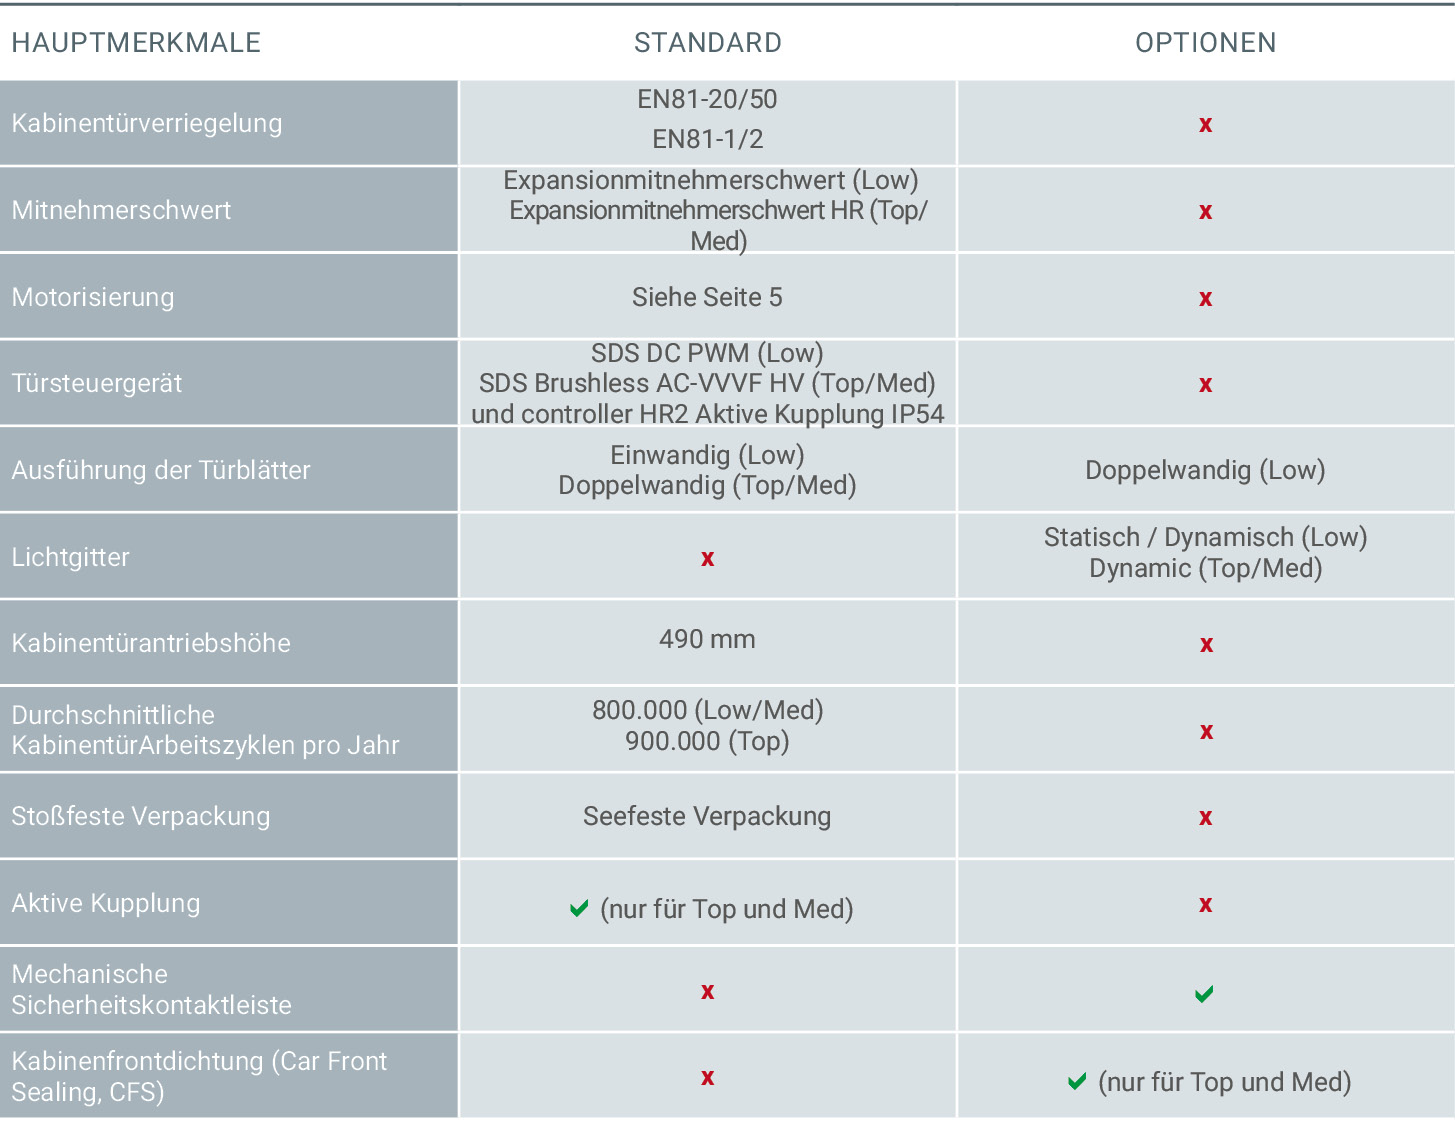Click the red x in the Motorisierung options cell
This screenshot has width=1455, height=1132.
1205,299
